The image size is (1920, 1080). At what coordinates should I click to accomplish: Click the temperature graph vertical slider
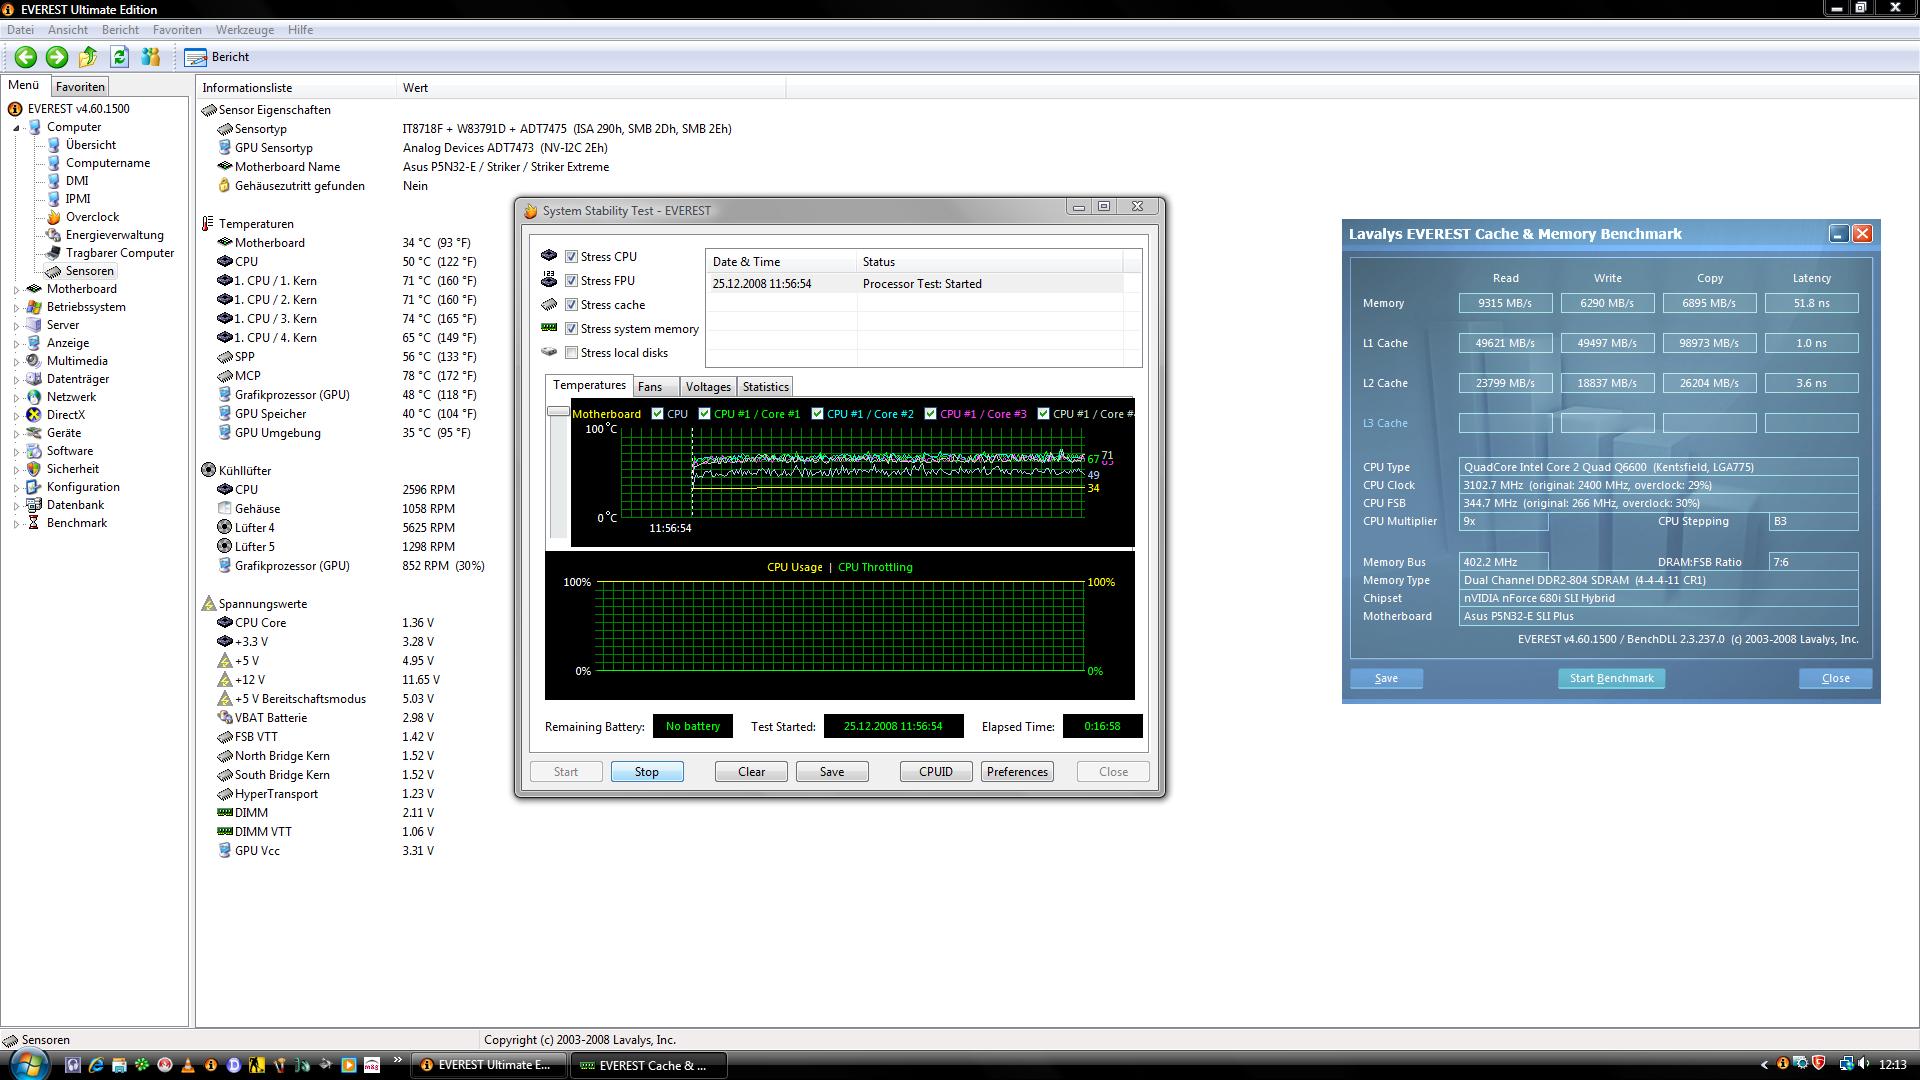tap(558, 412)
